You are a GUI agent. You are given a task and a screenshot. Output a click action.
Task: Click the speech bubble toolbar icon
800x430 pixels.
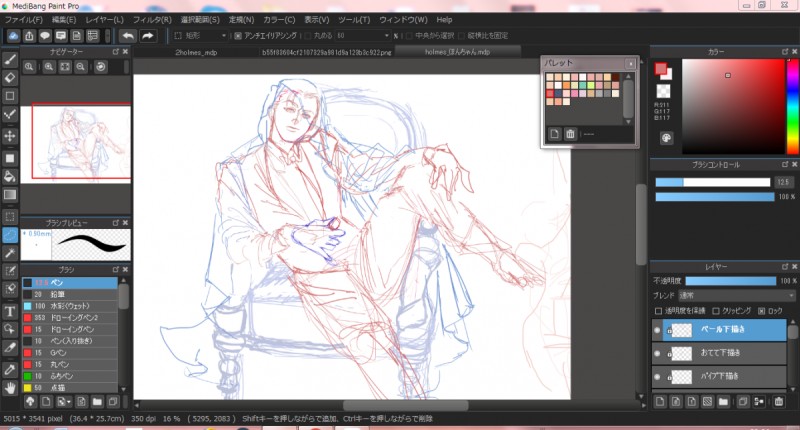[45, 36]
